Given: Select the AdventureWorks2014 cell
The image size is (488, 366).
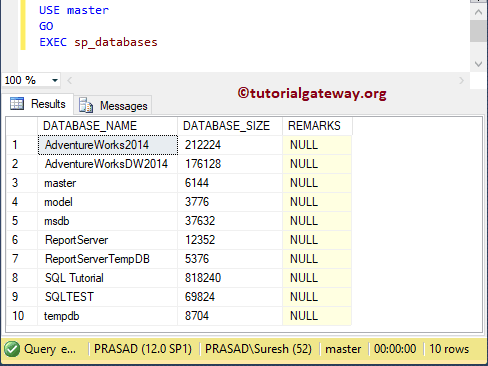Looking at the screenshot, I should (x=108, y=145).
